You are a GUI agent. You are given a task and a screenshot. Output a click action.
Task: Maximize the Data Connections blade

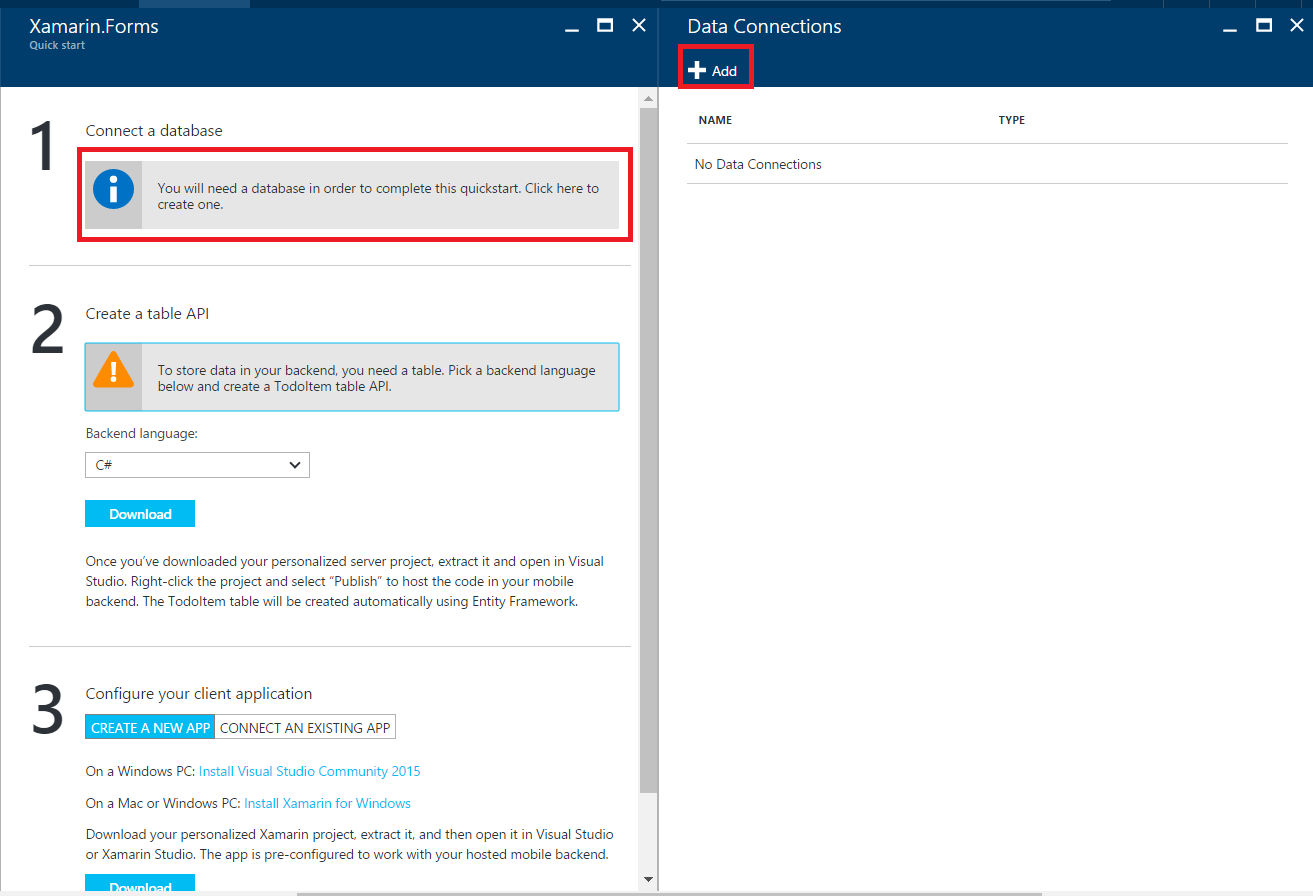[1264, 26]
